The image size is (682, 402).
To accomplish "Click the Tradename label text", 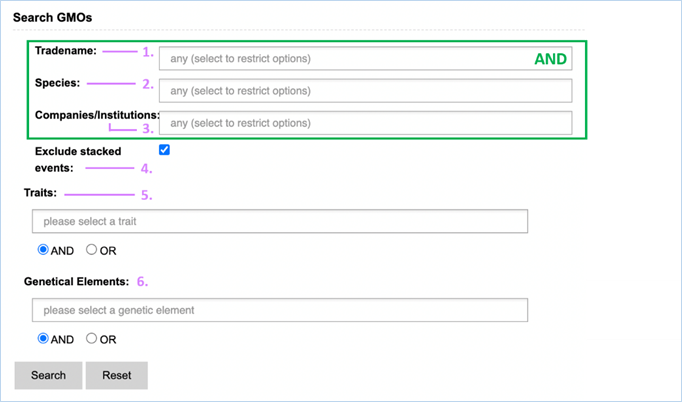I will pyautogui.click(x=67, y=50).
